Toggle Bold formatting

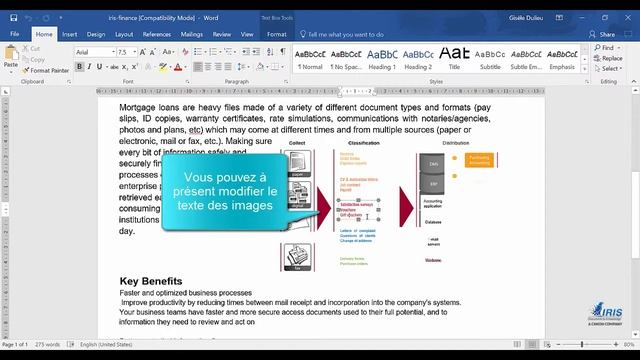(79, 67)
